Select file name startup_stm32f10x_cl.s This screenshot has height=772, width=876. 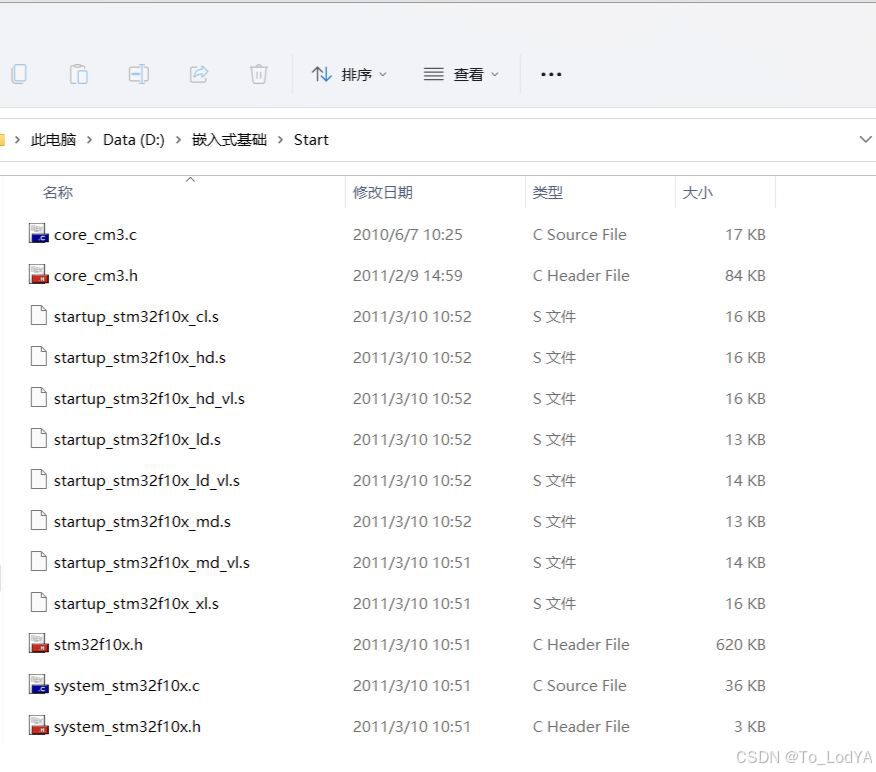(x=136, y=317)
